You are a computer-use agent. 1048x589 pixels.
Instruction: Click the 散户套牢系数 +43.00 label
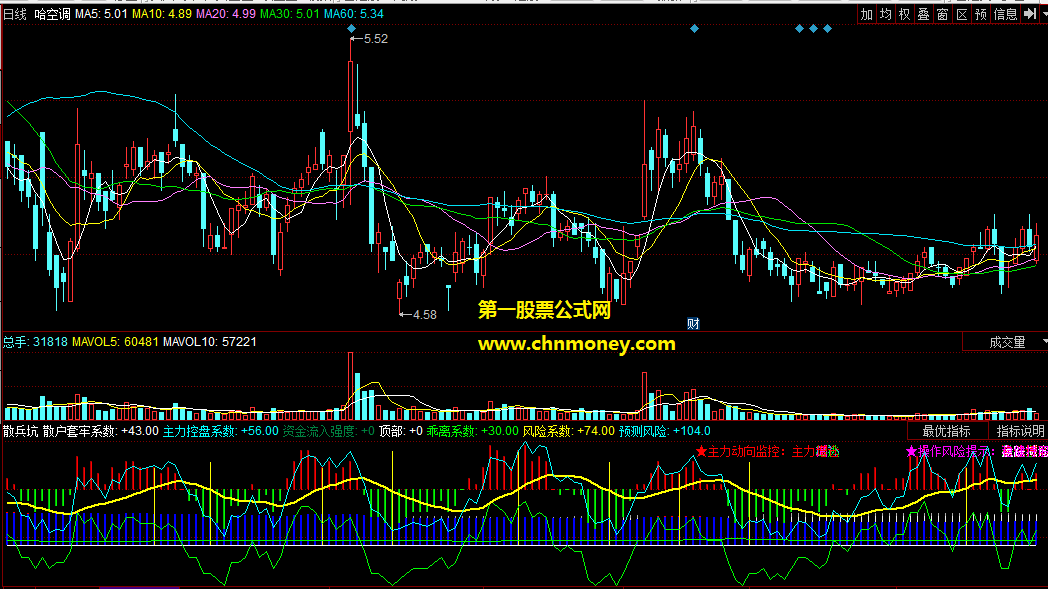coord(100,431)
